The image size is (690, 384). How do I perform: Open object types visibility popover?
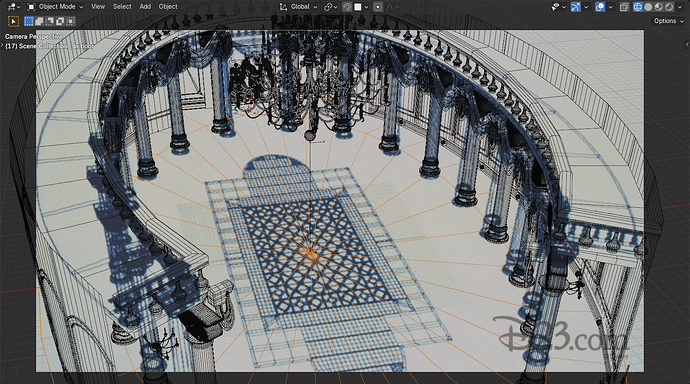click(x=558, y=7)
